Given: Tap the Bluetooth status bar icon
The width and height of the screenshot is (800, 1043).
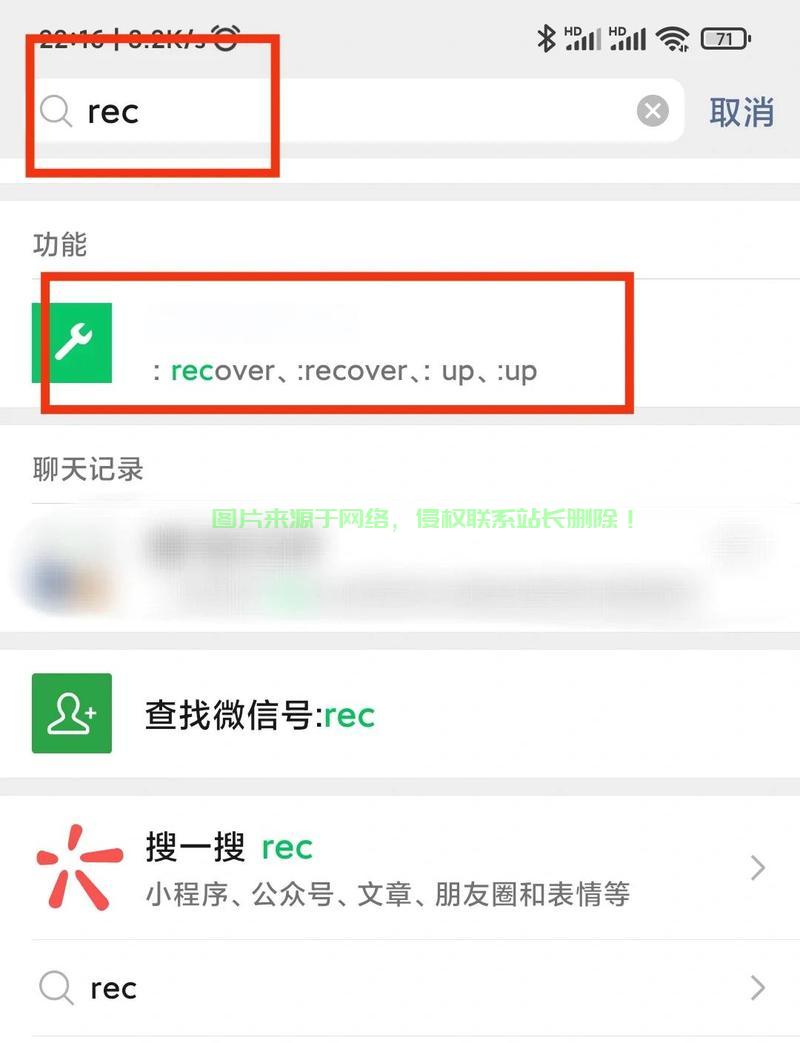Looking at the screenshot, I should coord(546,39).
